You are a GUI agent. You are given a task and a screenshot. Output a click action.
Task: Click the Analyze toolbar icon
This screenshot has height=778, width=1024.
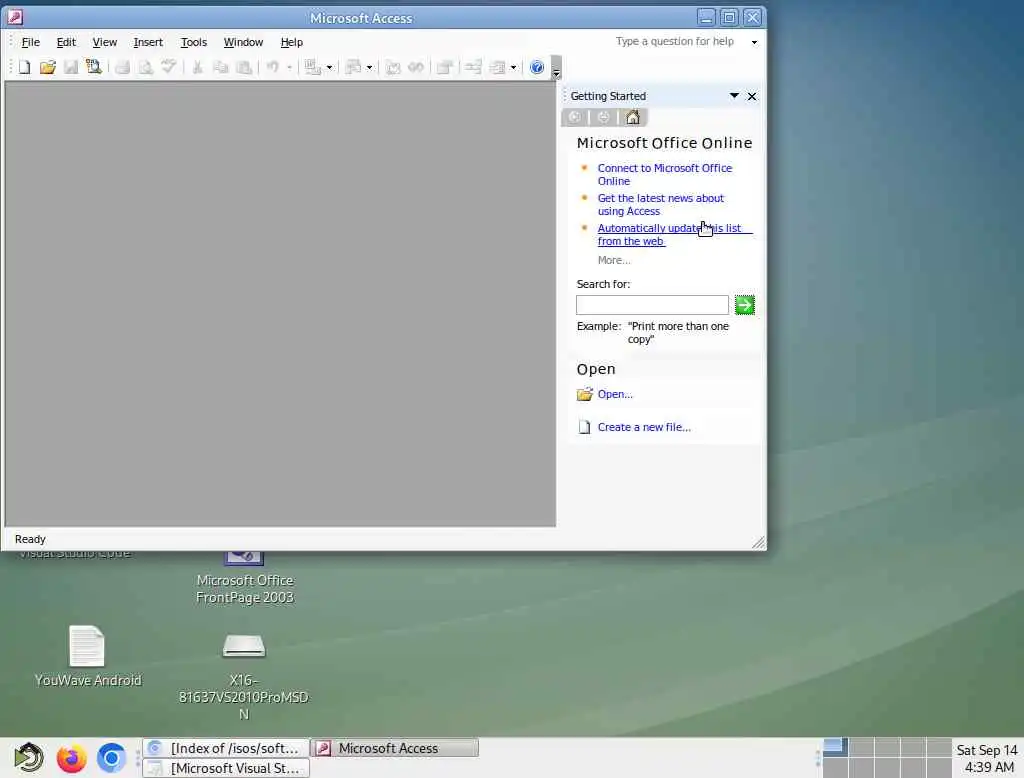(353, 67)
